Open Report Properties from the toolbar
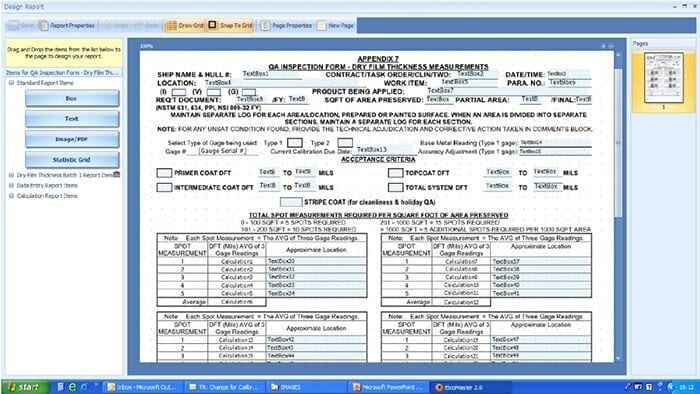Viewport: 700px width, 394px height. pos(67,26)
